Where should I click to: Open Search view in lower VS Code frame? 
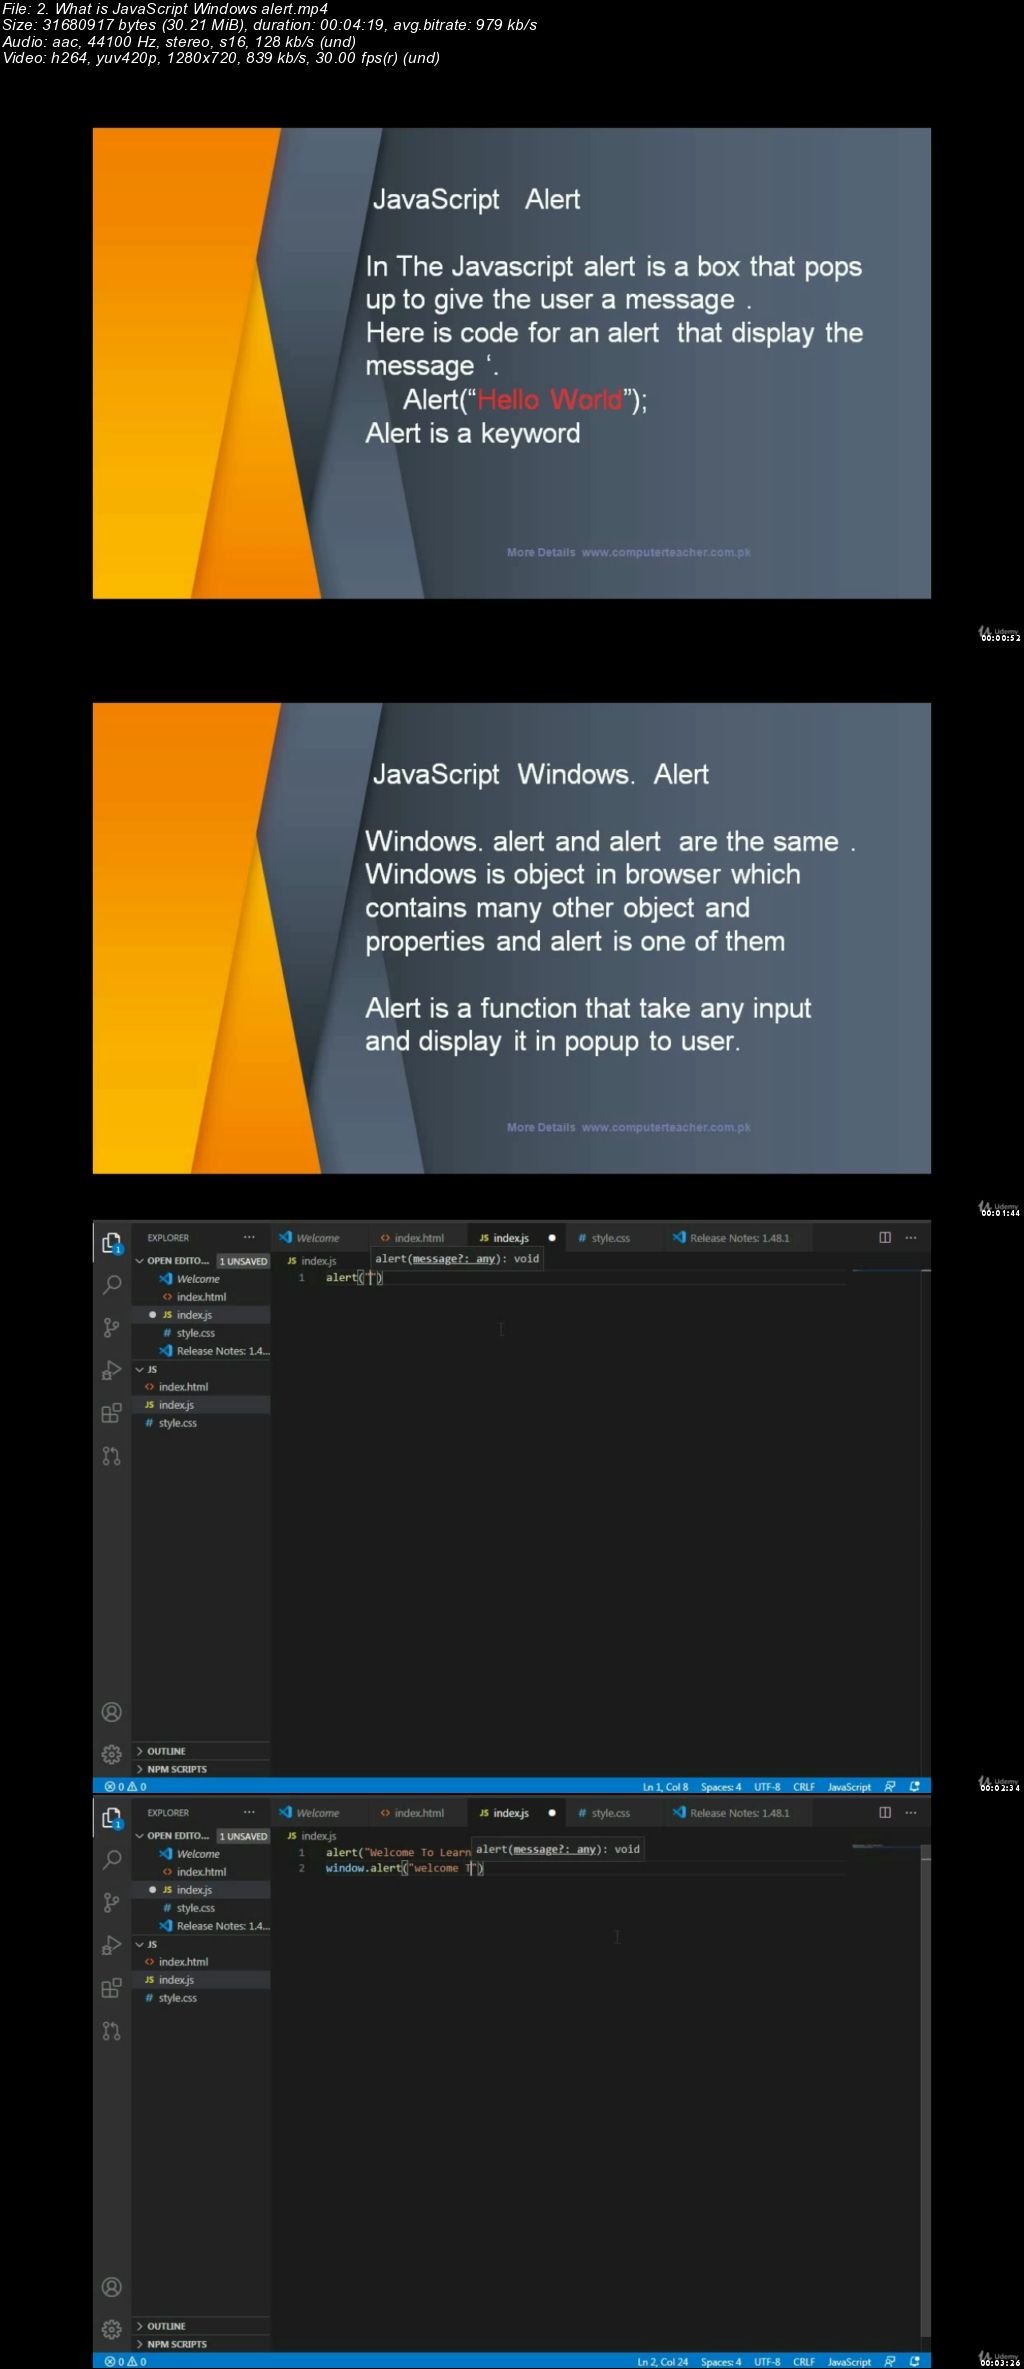(x=112, y=1859)
